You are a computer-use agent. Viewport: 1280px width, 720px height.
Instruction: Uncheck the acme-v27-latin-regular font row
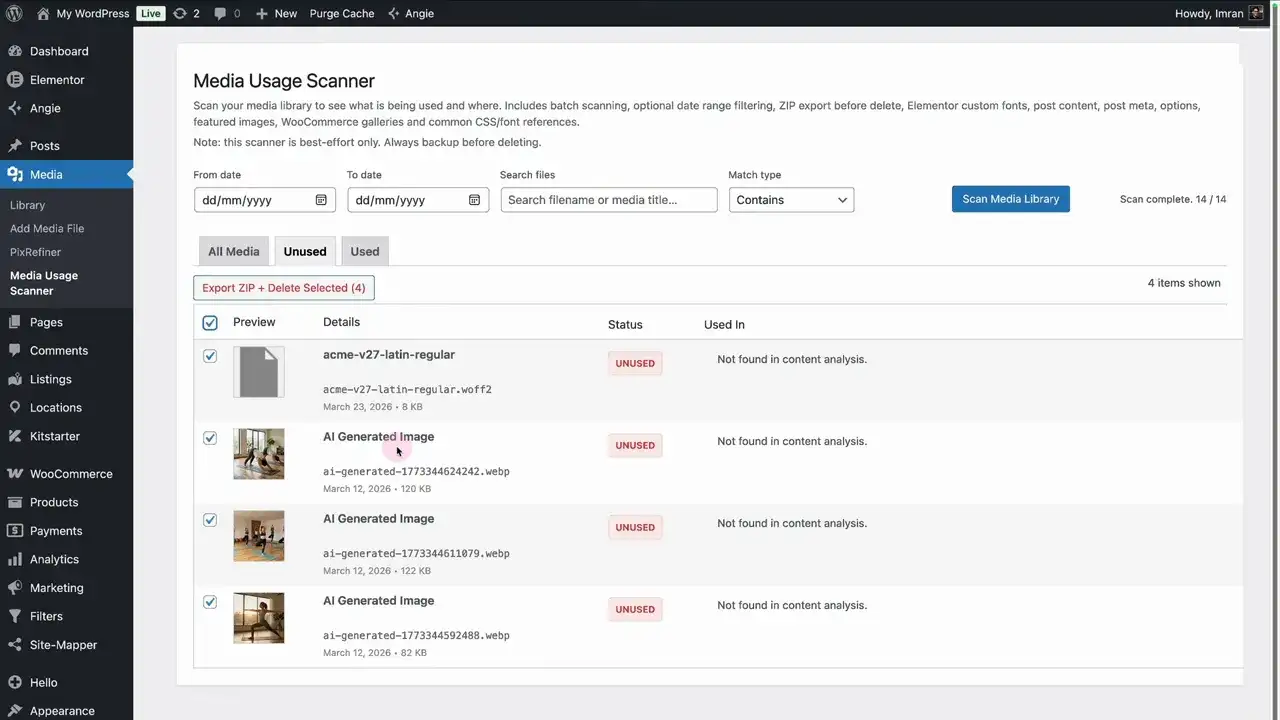tap(210, 356)
